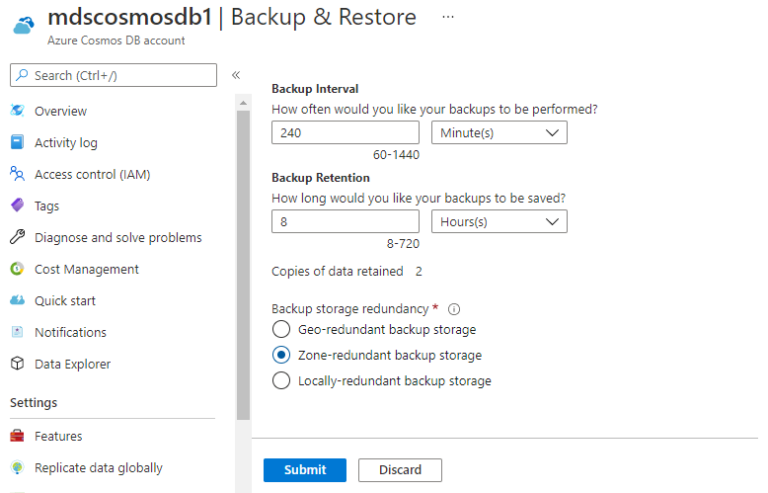Open Replicate data globally menu item
The width and height of the screenshot is (768, 493).
(x=98, y=468)
